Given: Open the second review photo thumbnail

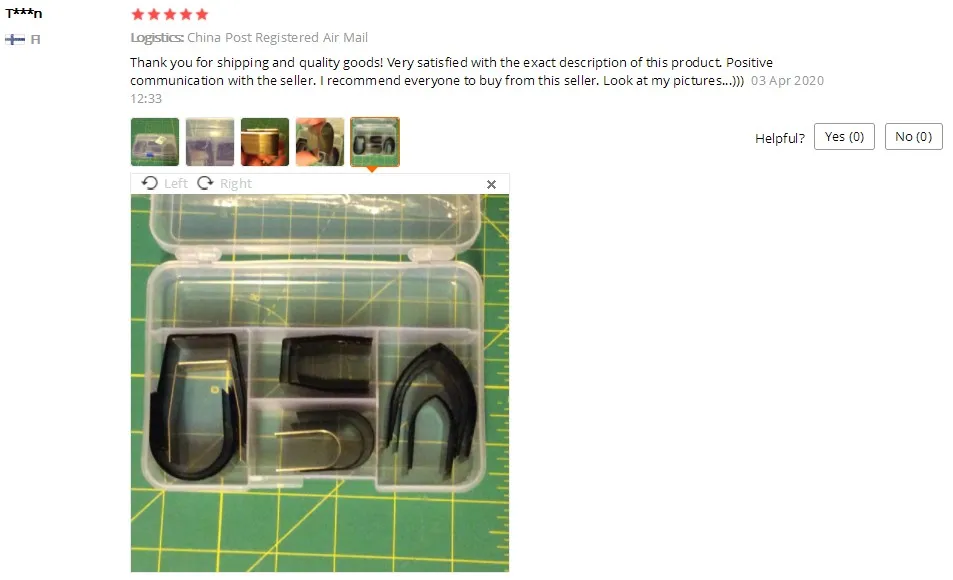Looking at the screenshot, I should (x=210, y=142).
